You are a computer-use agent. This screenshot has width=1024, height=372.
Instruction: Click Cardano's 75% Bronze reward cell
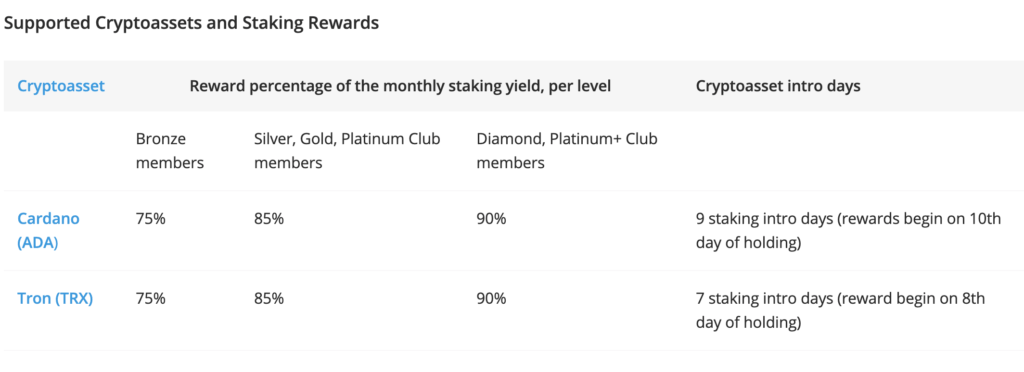pyautogui.click(x=150, y=219)
